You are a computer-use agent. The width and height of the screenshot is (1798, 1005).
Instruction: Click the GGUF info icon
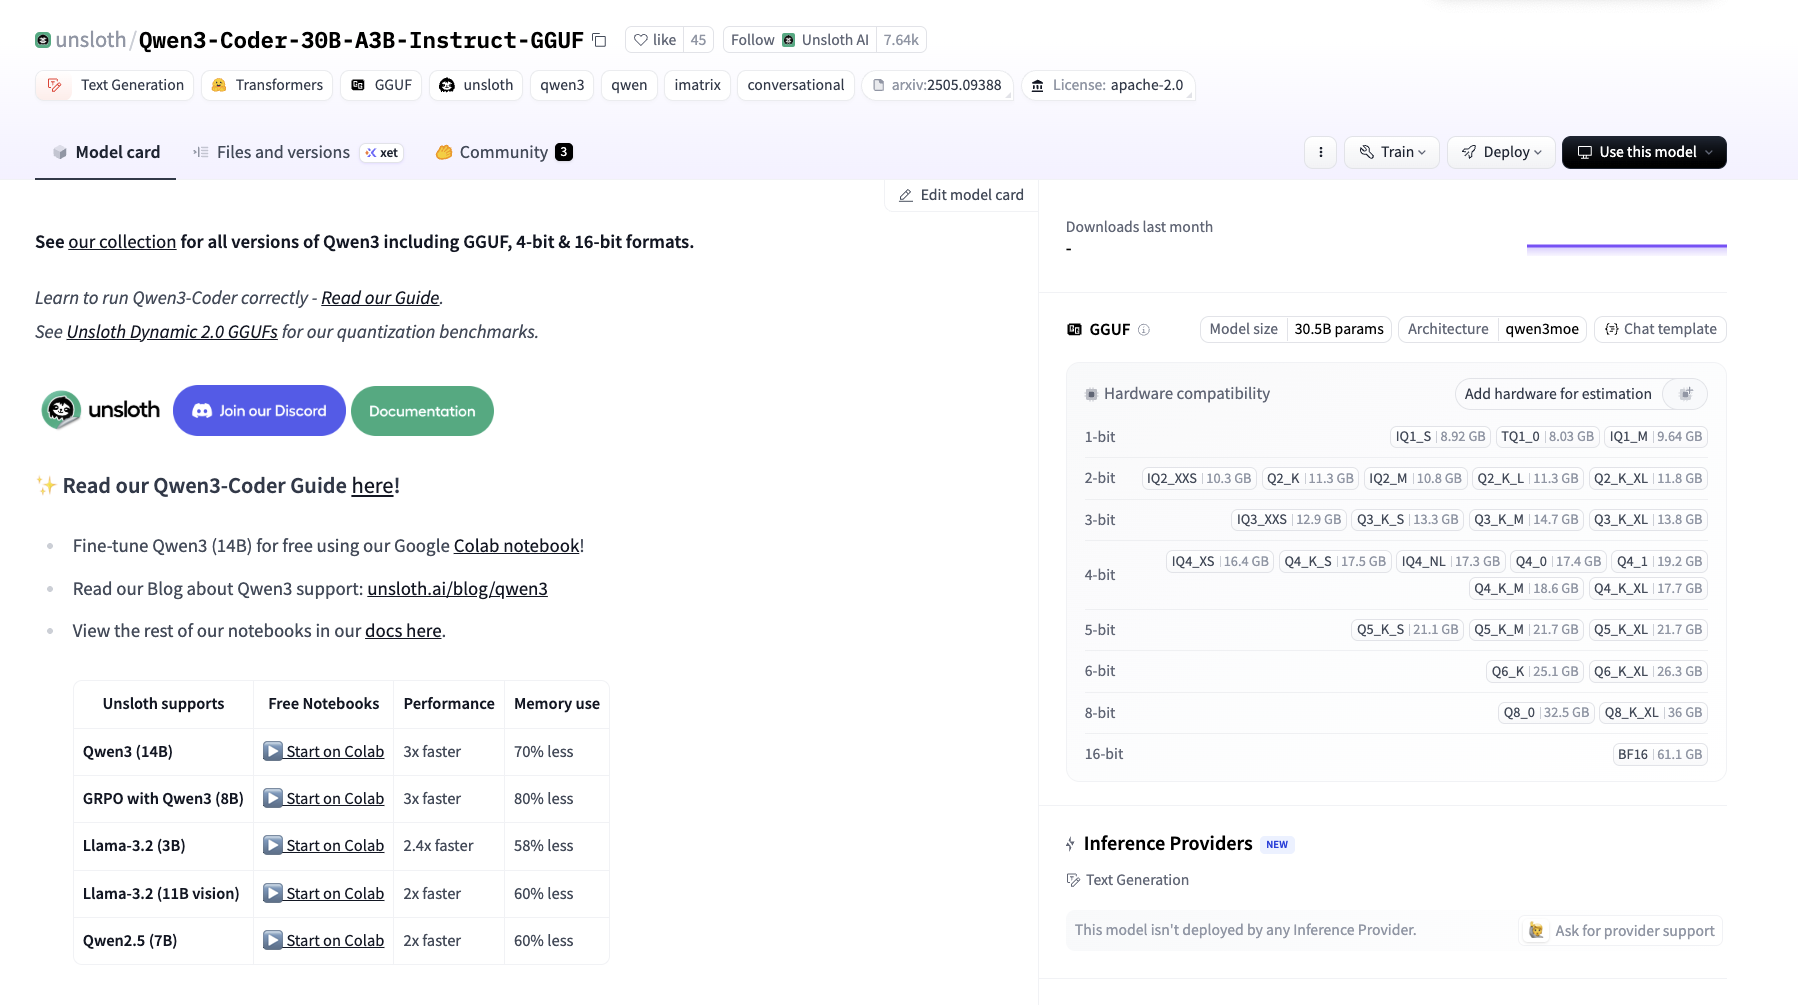(1144, 330)
